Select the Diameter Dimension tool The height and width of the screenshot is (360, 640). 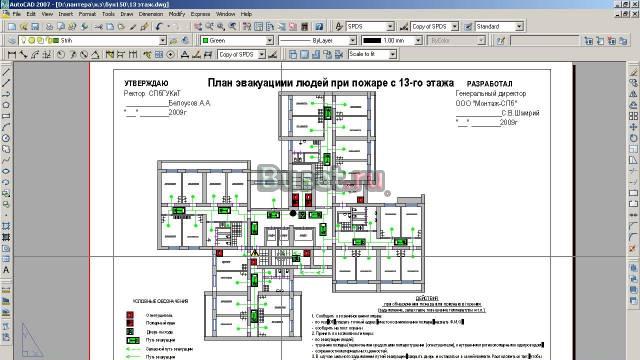point(84,54)
